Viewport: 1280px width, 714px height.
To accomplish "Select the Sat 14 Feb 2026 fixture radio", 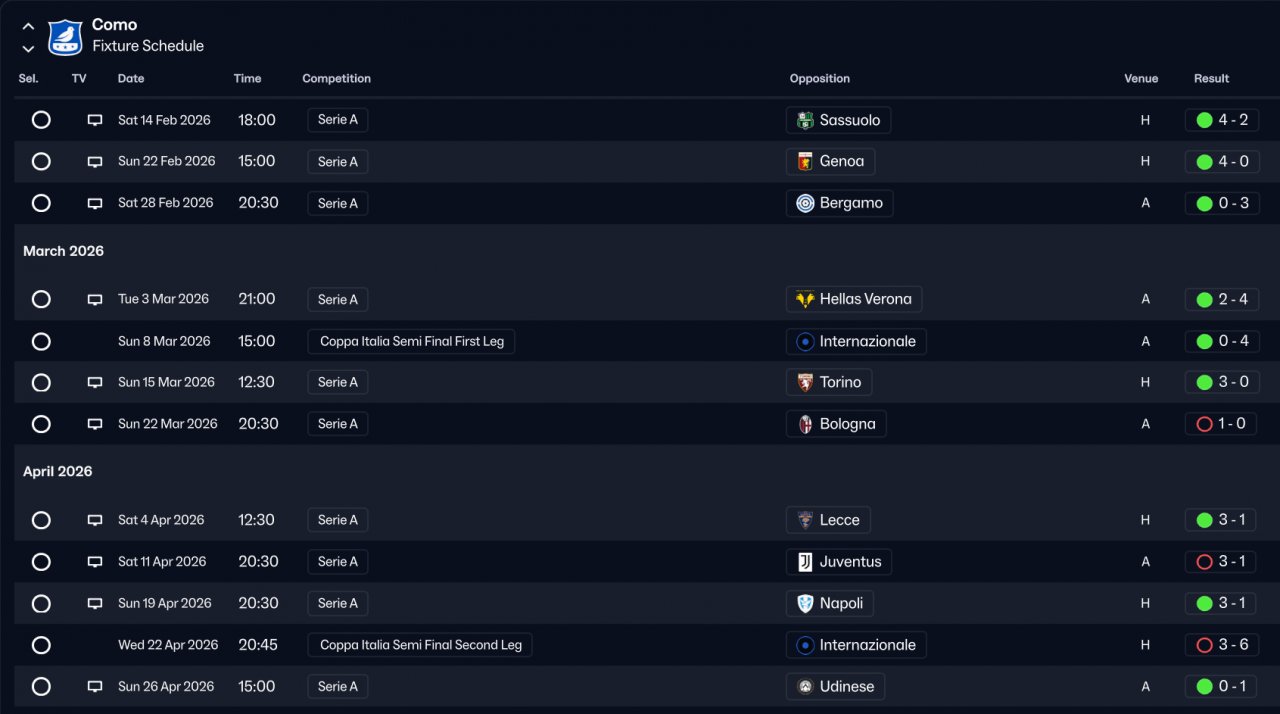I will tap(41, 120).
